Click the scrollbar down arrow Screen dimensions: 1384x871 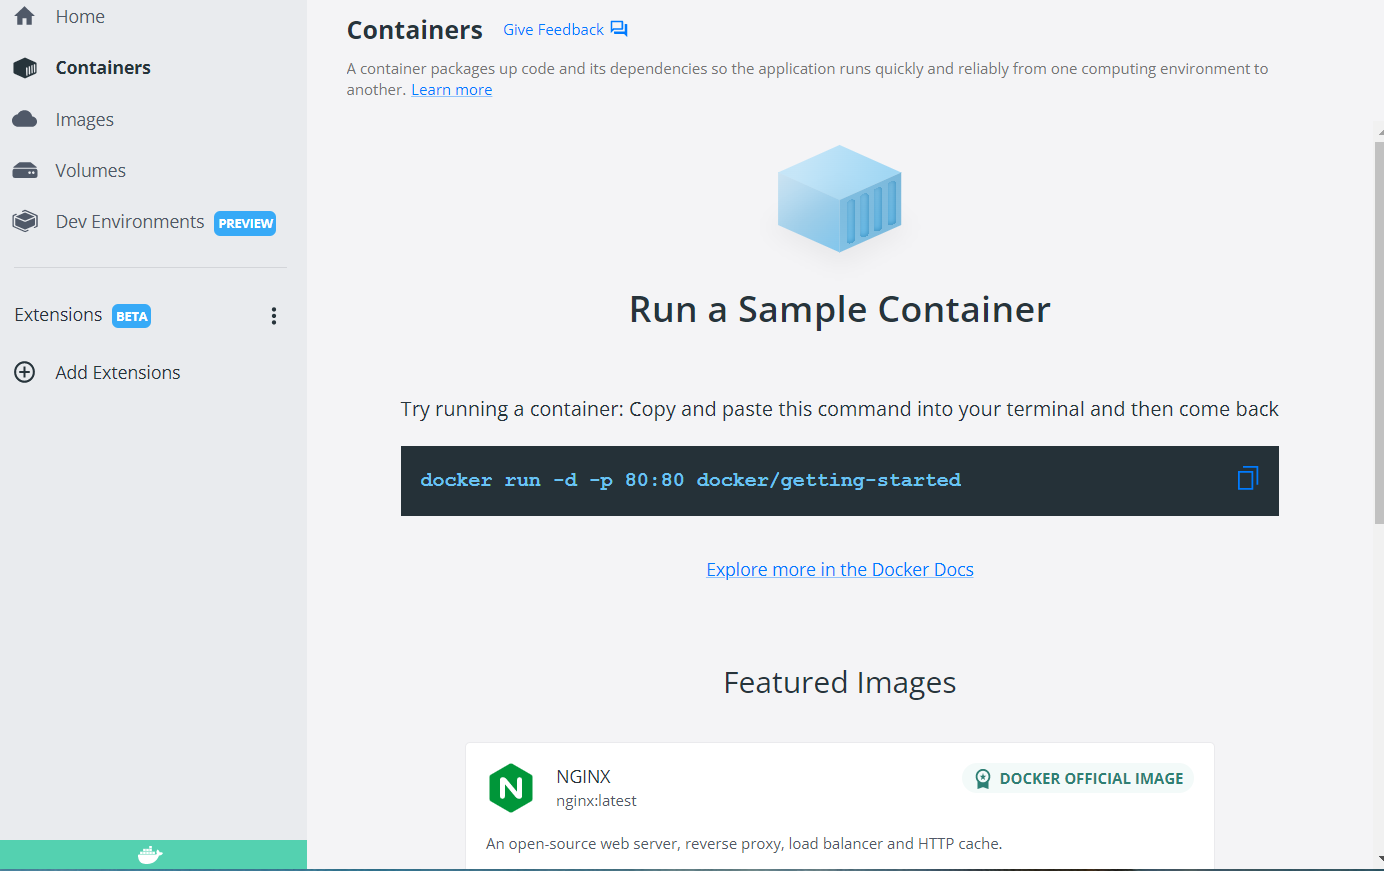tap(1379, 859)
